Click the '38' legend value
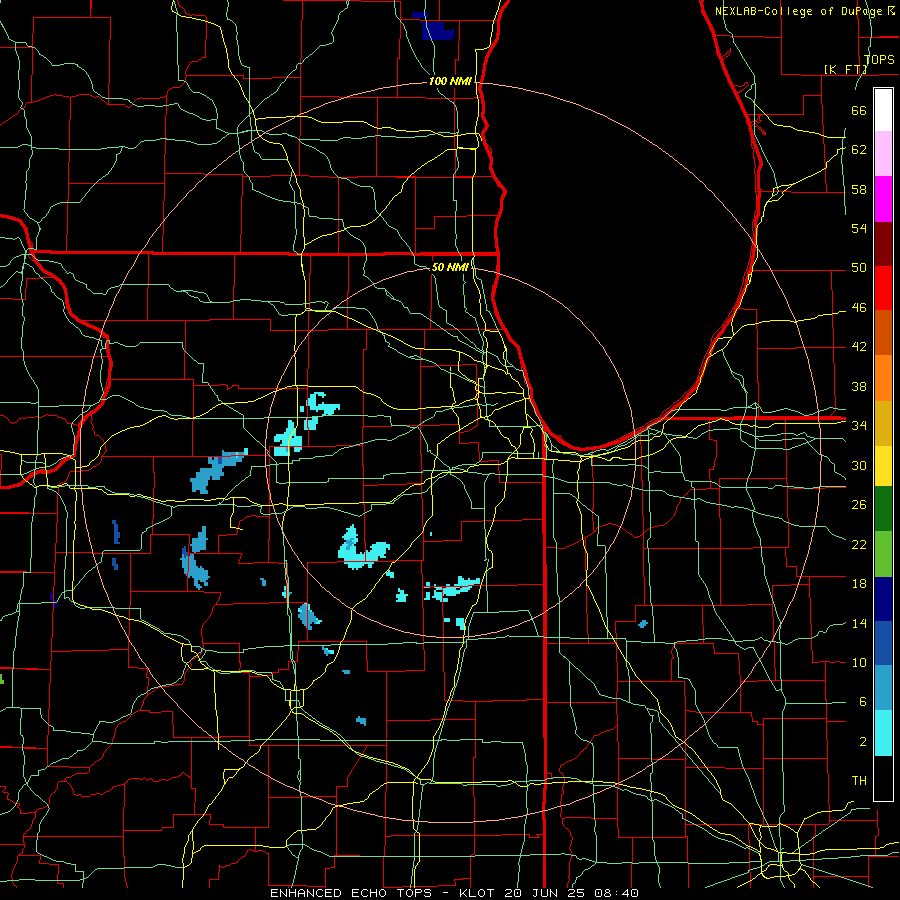This screenshot has width=900, height=900. tap(859, 386)
